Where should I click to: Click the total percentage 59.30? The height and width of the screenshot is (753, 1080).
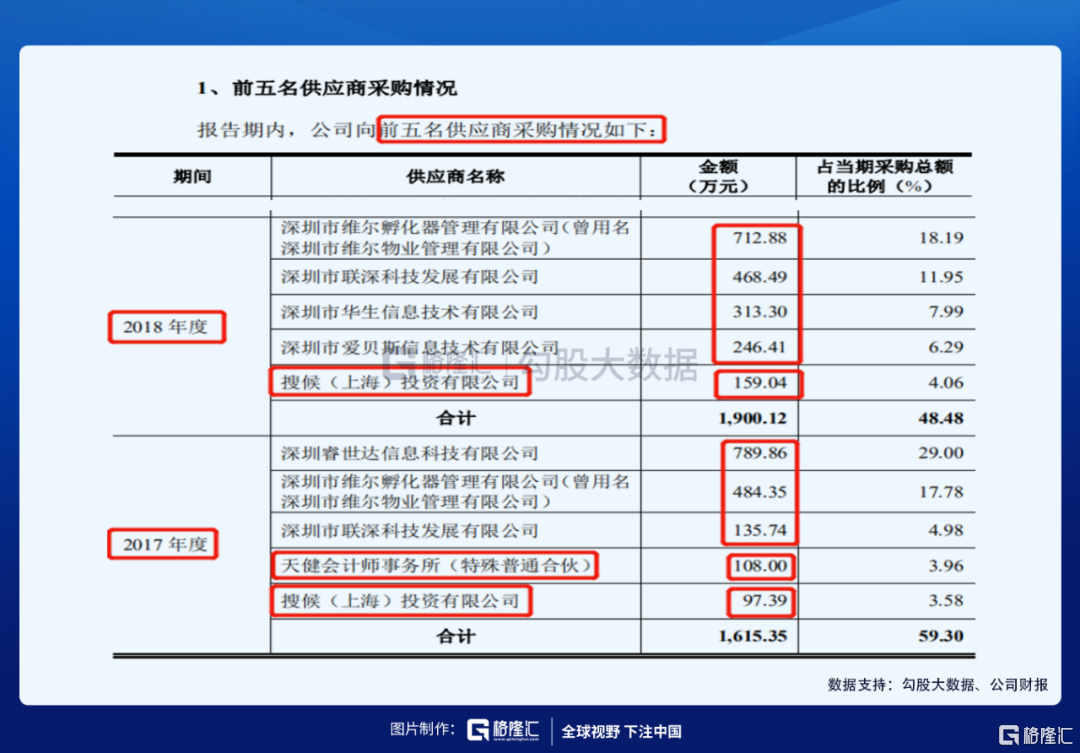(x=941, y=636)
